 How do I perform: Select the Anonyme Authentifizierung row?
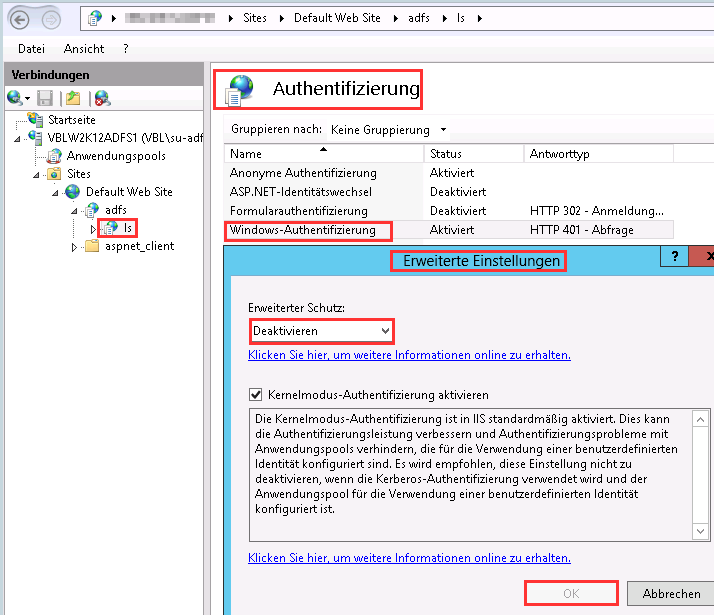303,173
